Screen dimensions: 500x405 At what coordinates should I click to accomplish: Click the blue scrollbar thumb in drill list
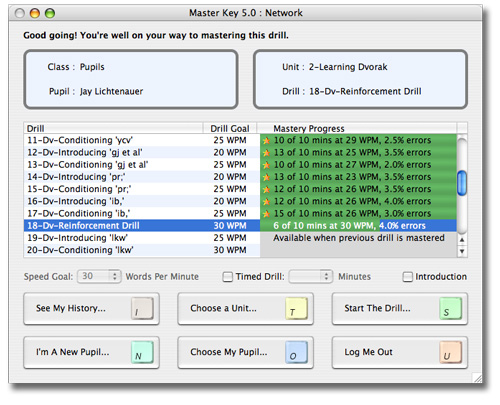point(462,183)
